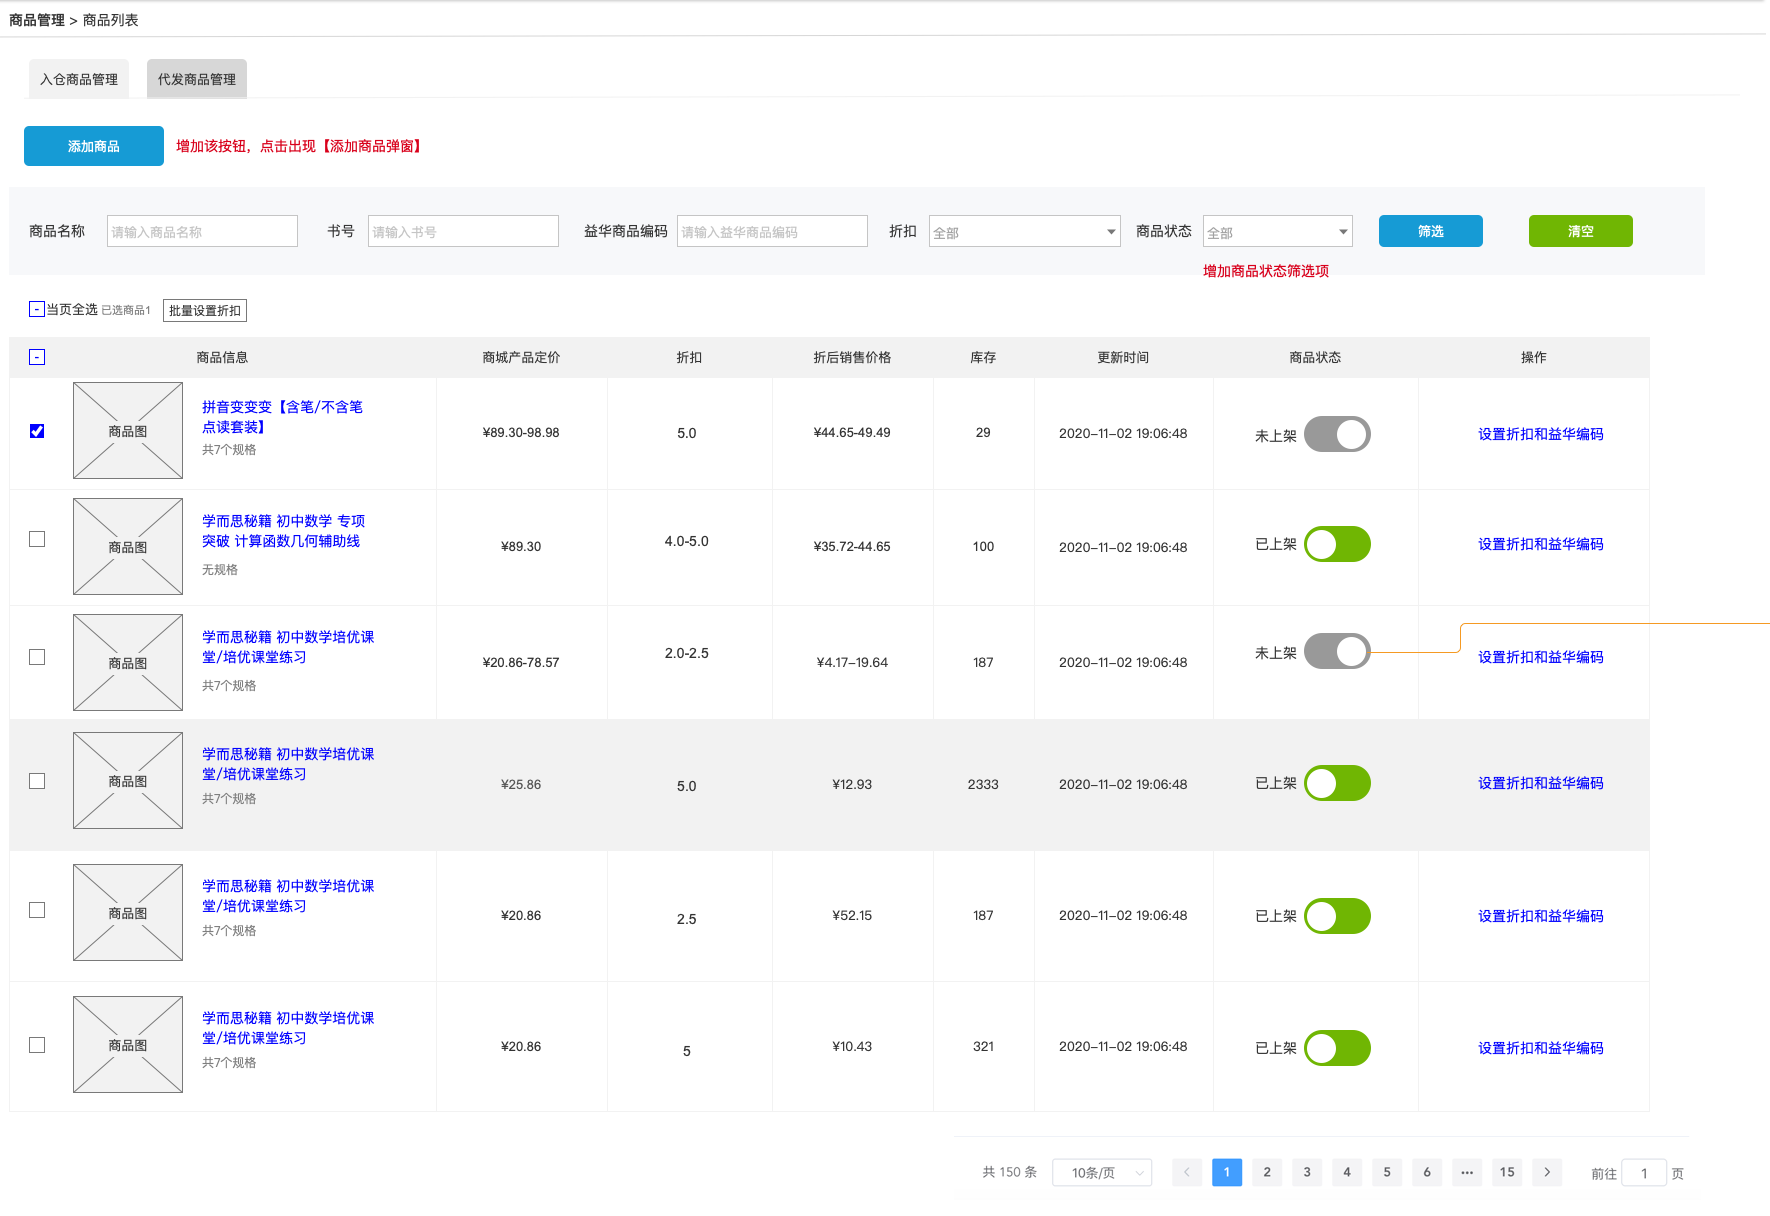Image resolution: width=1770 pixels, height=1216 pixels.
Task: Open the 商品状态 filter dropdown
Action: (1278, 232)
